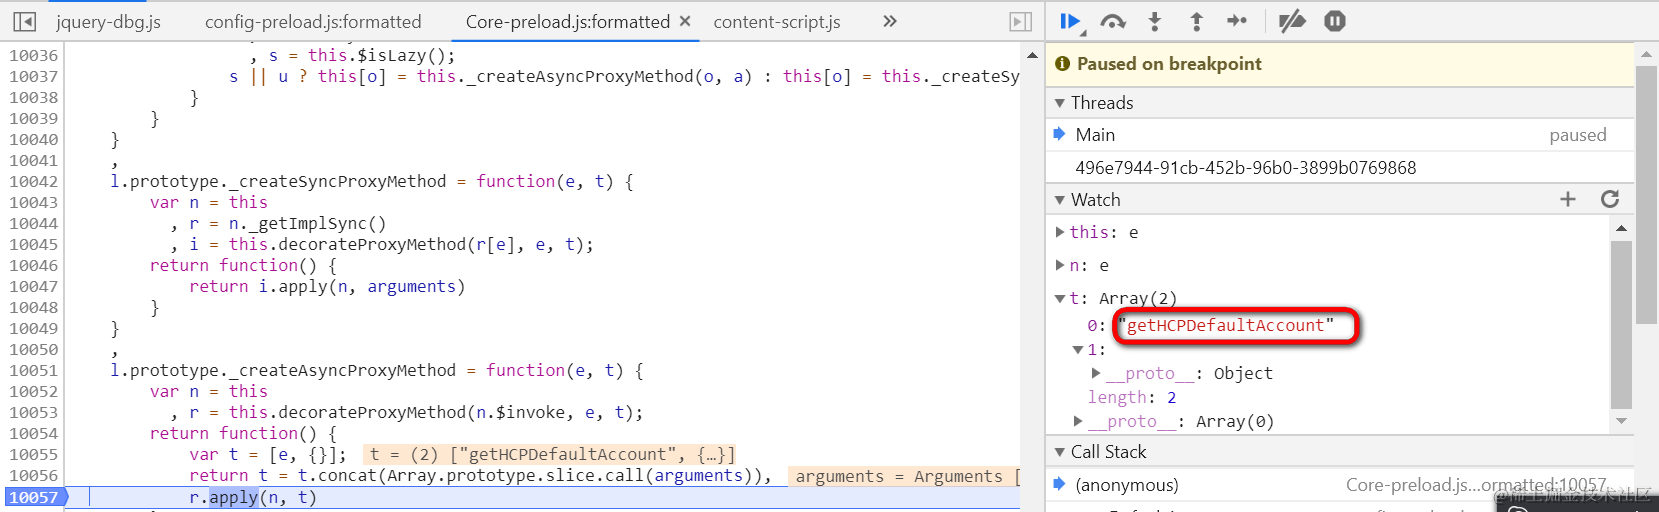This screenshot has width=1659, height=512.
Task: Expand the 'this: e' watch entry
Action: 1060,232
